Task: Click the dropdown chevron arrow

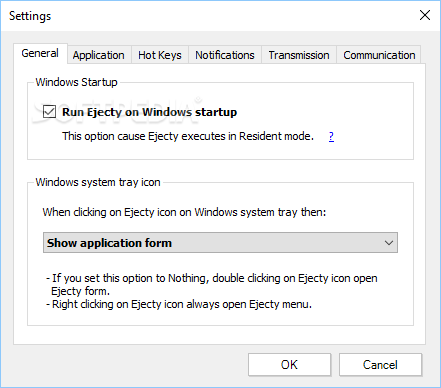Action: point(389,243)
